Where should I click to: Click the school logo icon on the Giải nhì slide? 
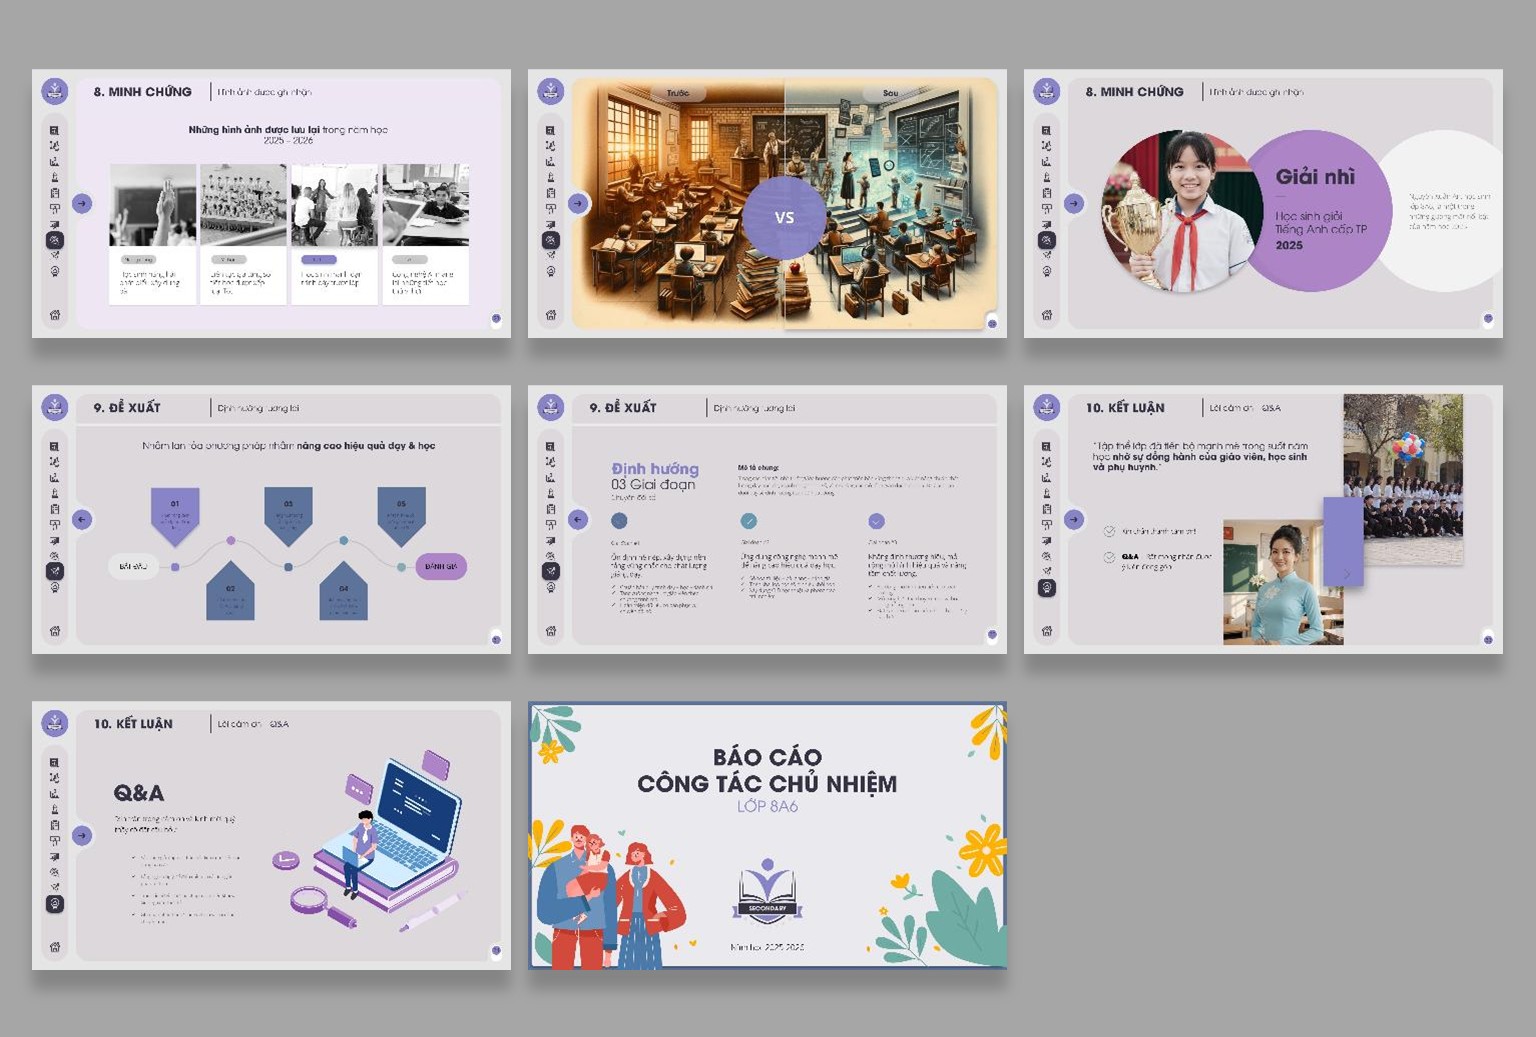coord(1046,91)
